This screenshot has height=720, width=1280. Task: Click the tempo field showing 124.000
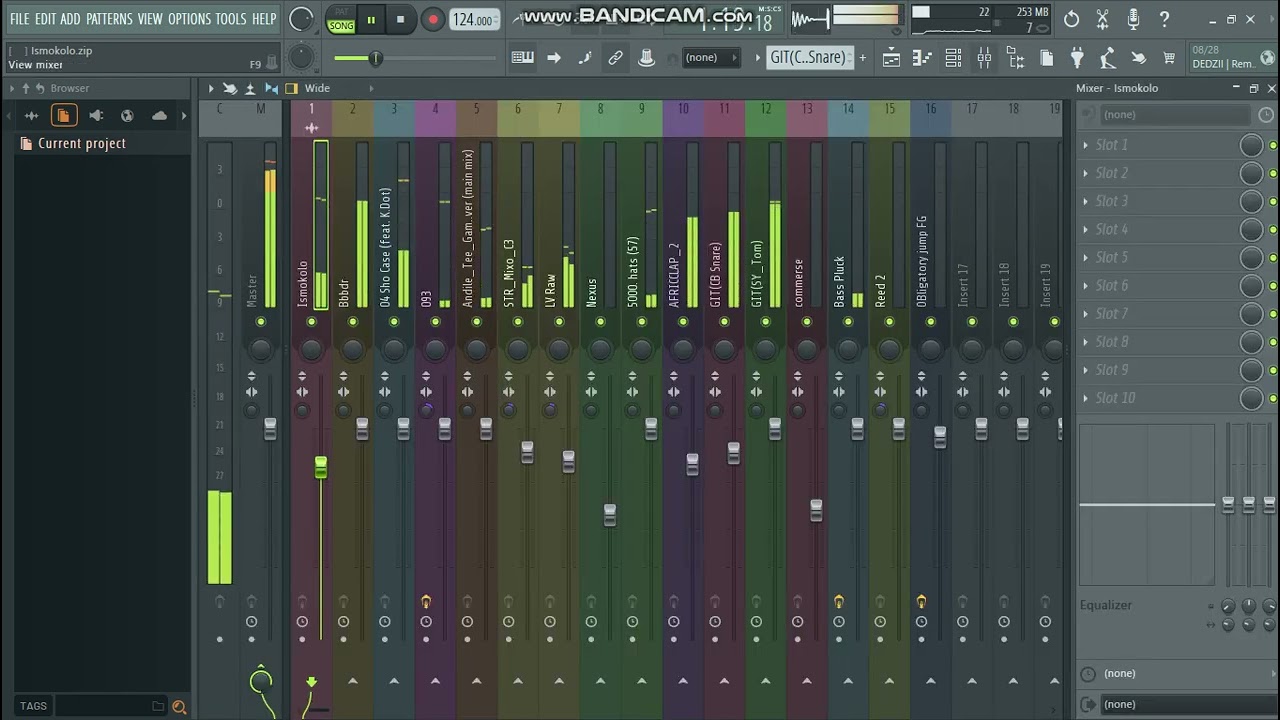474,19
